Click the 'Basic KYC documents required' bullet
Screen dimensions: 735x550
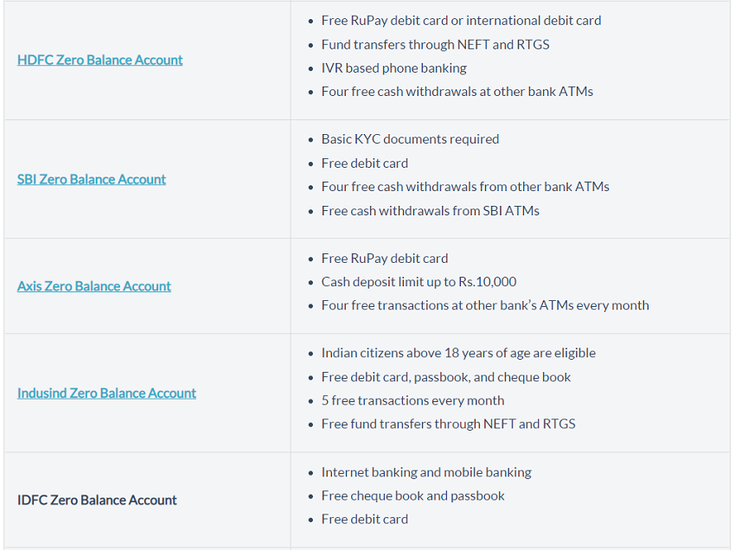point(410,139)
